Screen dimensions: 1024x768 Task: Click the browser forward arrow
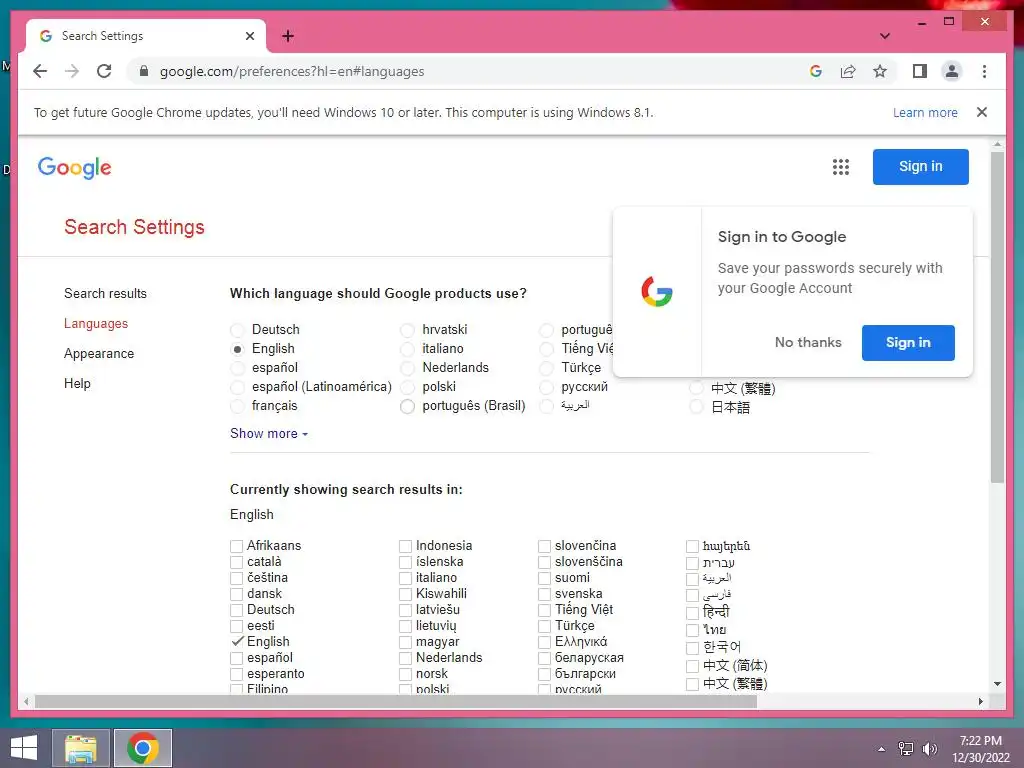[x=72, y=71]
